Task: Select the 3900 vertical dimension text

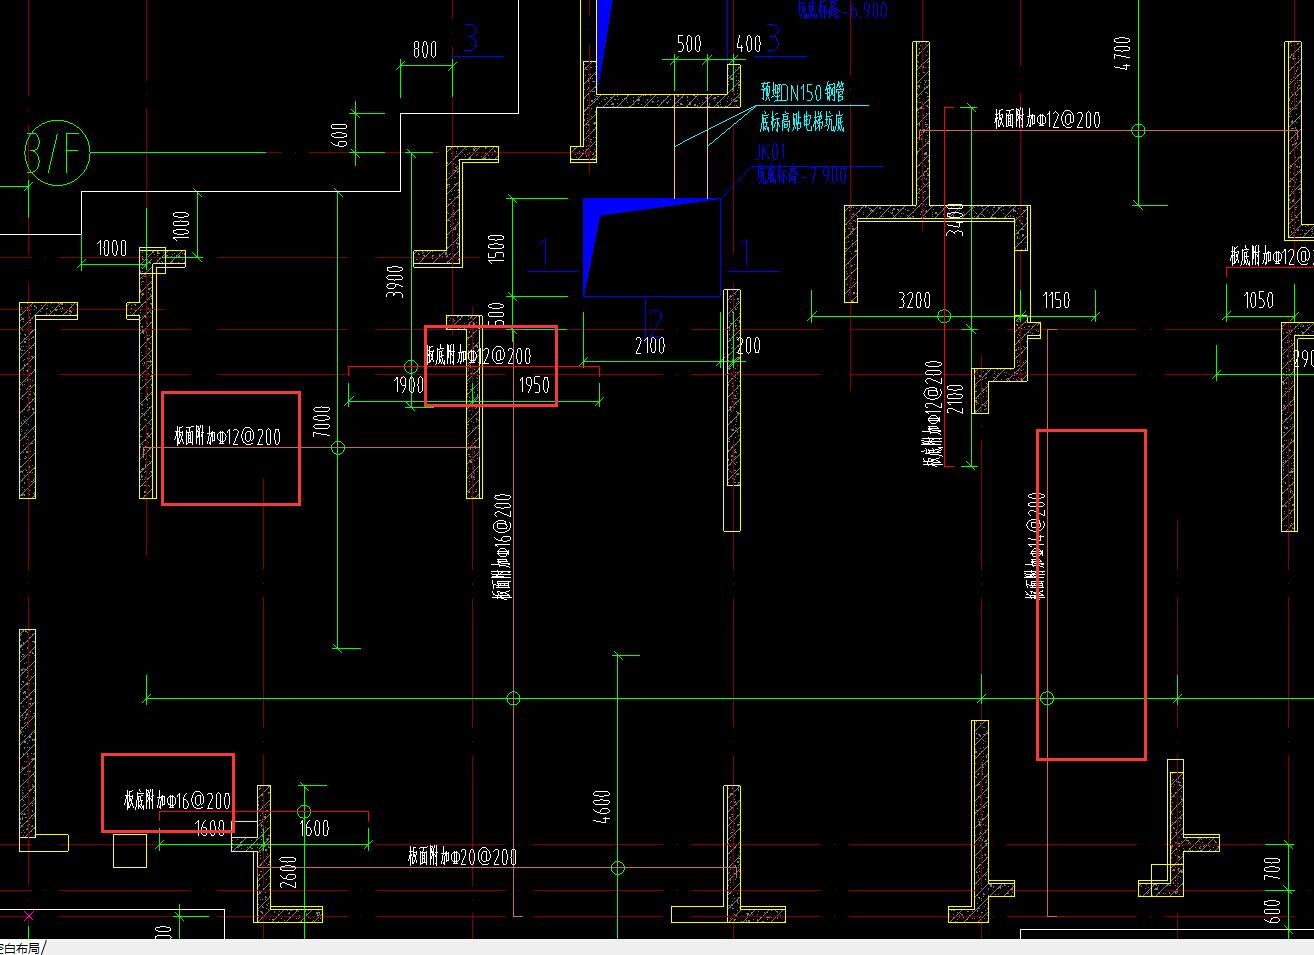Action: pos(395,282)
